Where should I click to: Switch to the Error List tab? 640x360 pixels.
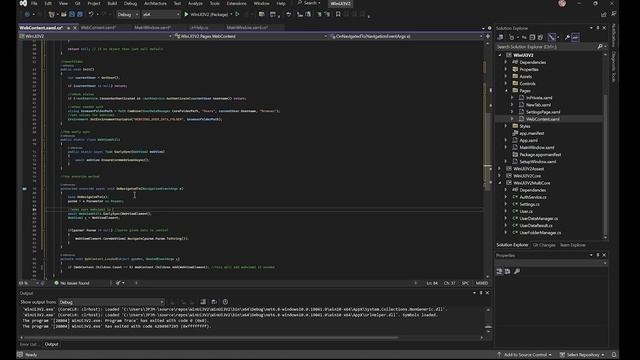29,344
